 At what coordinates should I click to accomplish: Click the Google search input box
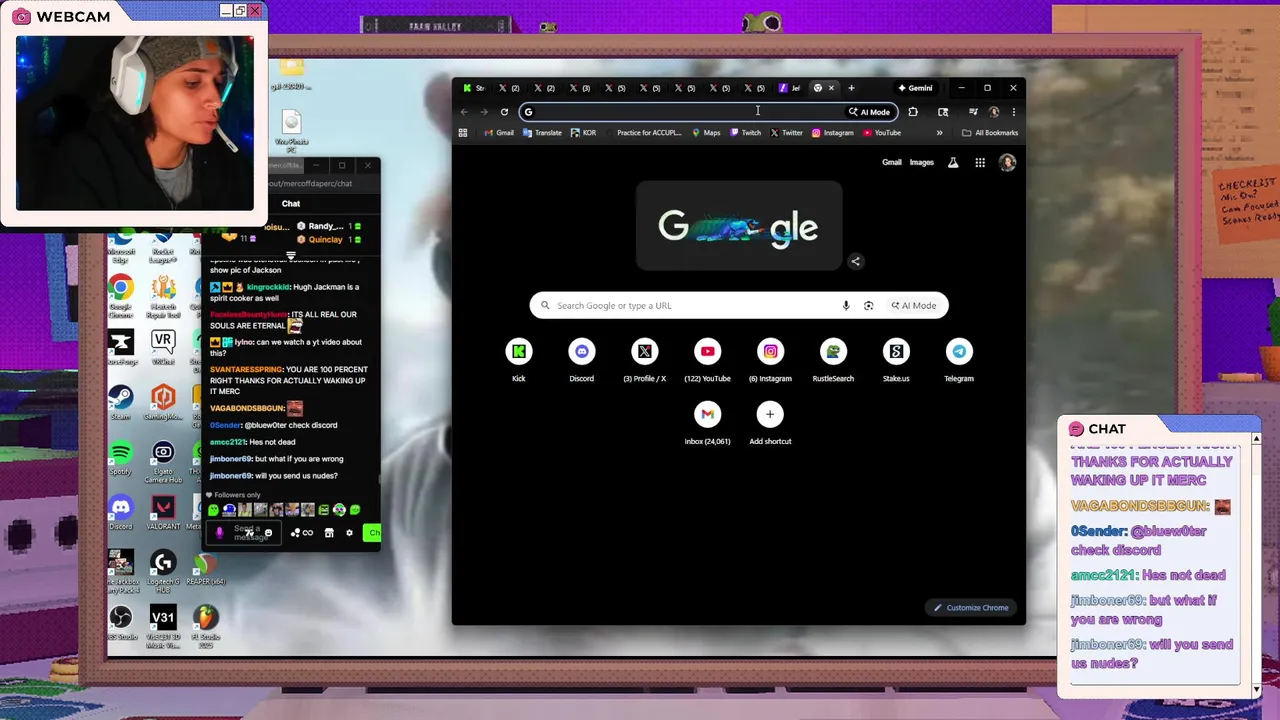click(x=697, y=306)
